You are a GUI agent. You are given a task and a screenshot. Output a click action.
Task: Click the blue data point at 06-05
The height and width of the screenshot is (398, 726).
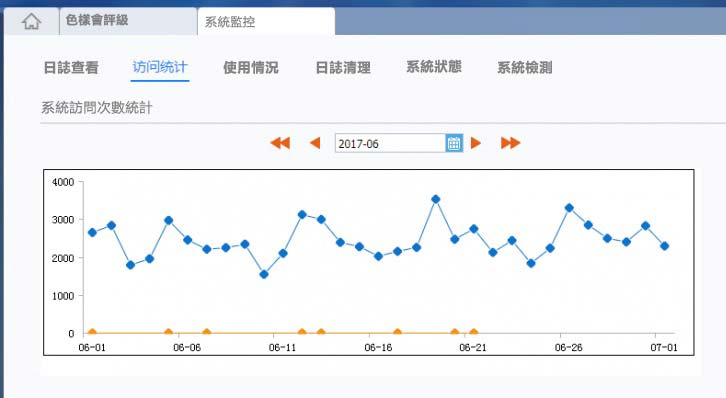(x=169, y=220)
